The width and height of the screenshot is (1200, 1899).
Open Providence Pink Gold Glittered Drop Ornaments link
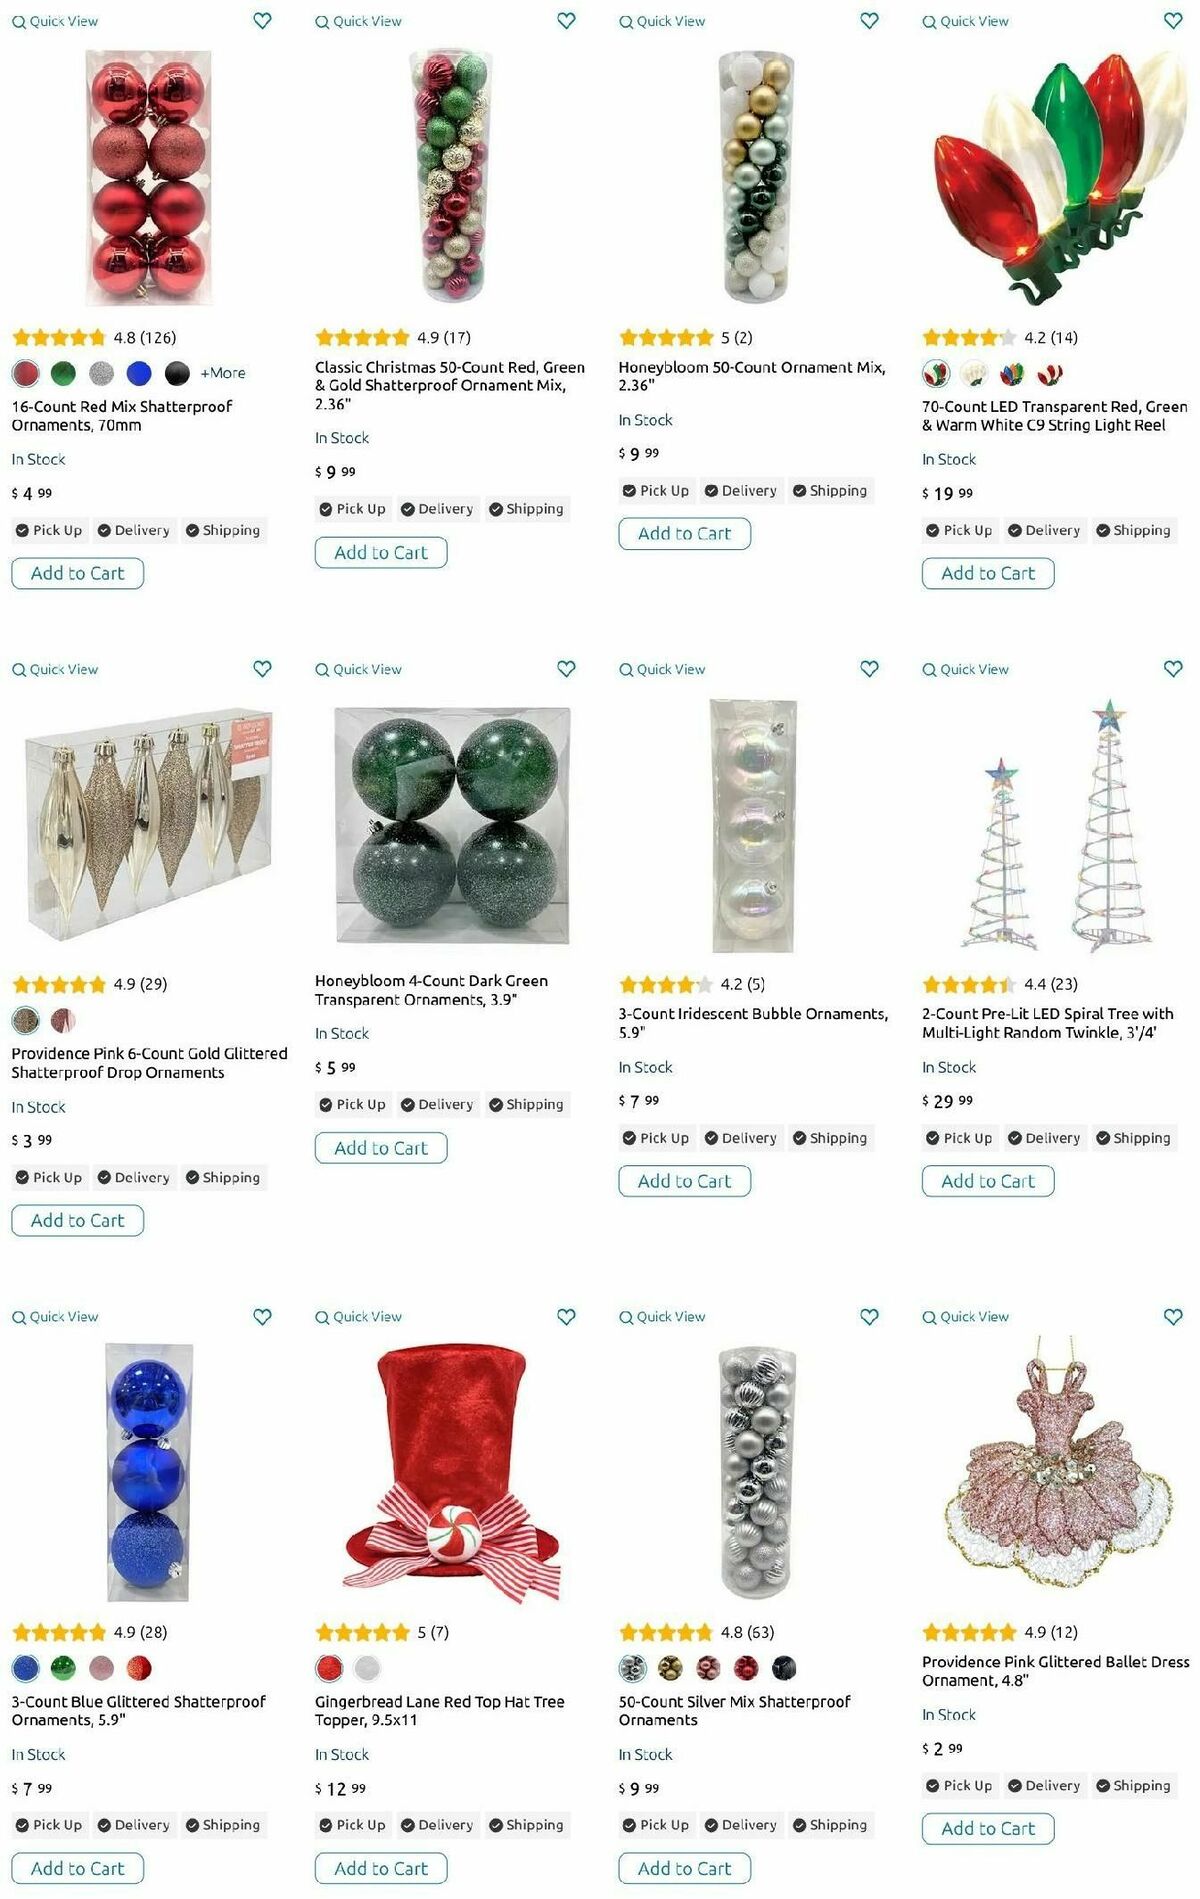tap(149, 1063)
